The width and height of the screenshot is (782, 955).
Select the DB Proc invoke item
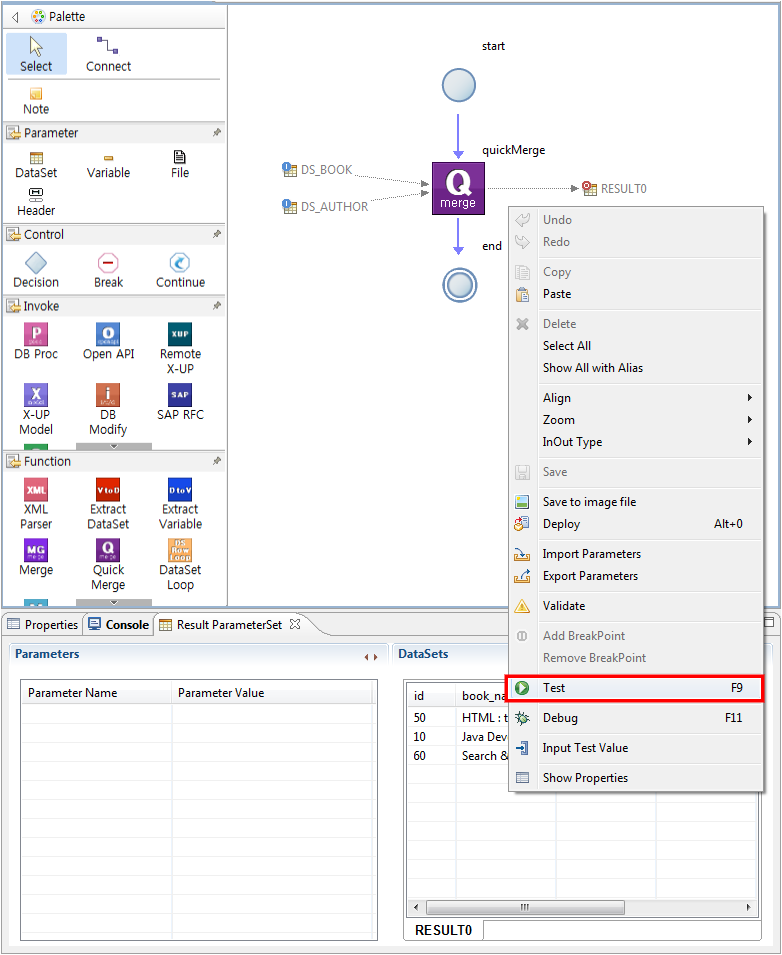point(36,342)
